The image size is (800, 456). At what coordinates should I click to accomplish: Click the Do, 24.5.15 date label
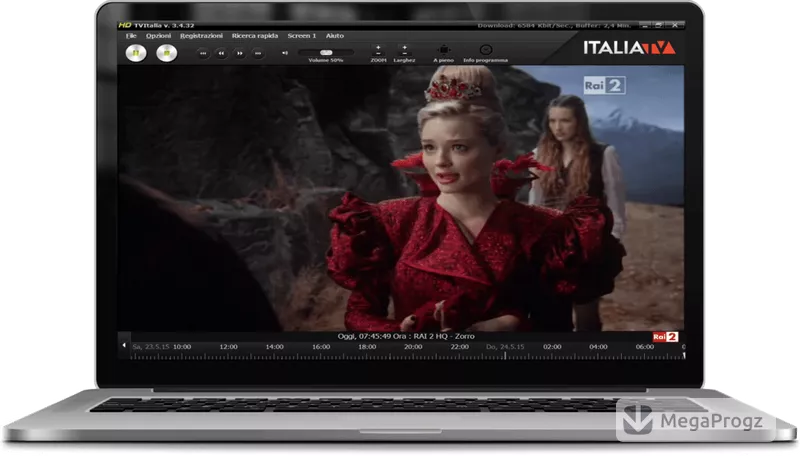point(505,347)
